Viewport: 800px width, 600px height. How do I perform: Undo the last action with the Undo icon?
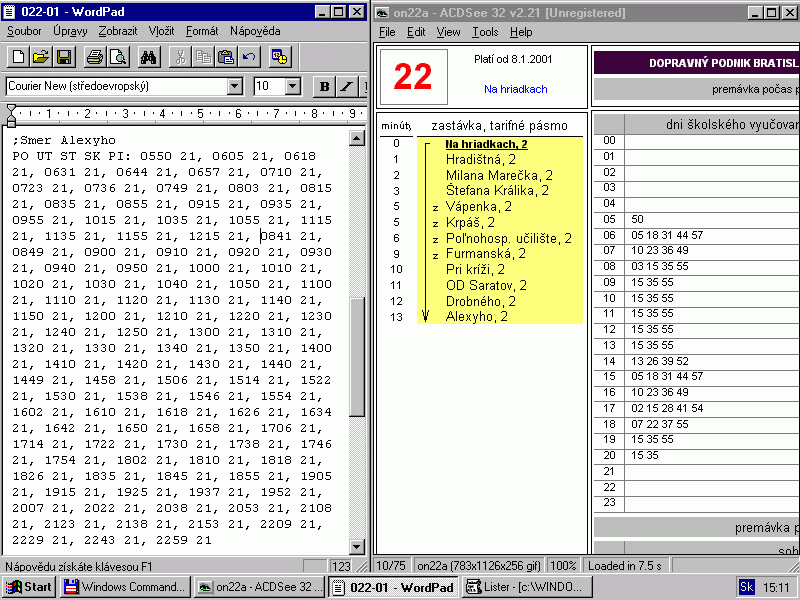(x=249, y=57)
